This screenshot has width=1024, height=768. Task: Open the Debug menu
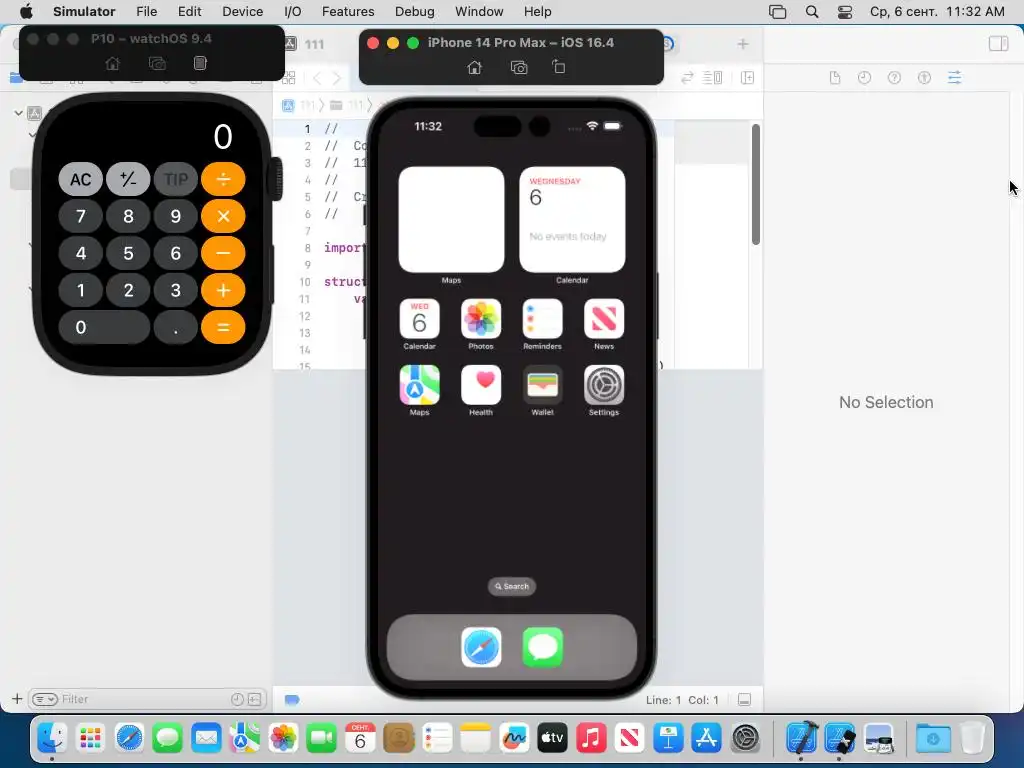[415, 12]
